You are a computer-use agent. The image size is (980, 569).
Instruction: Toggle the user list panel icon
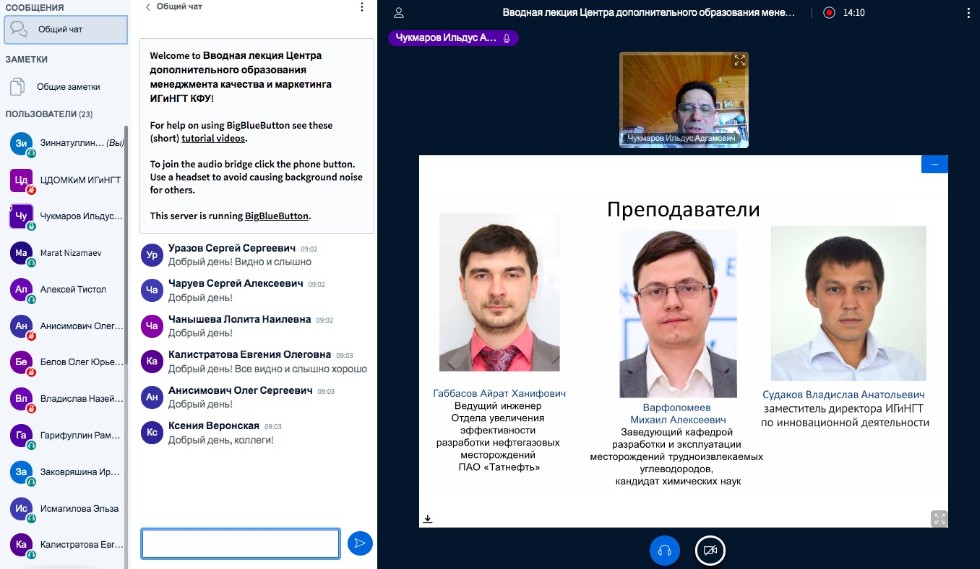coord(399,13)
